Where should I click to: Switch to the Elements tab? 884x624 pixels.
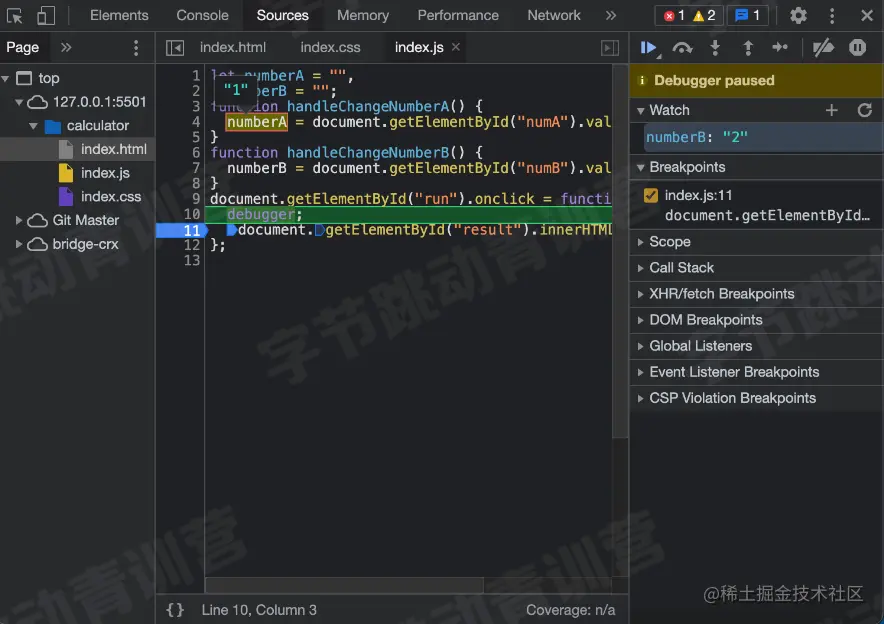(119, 16)
